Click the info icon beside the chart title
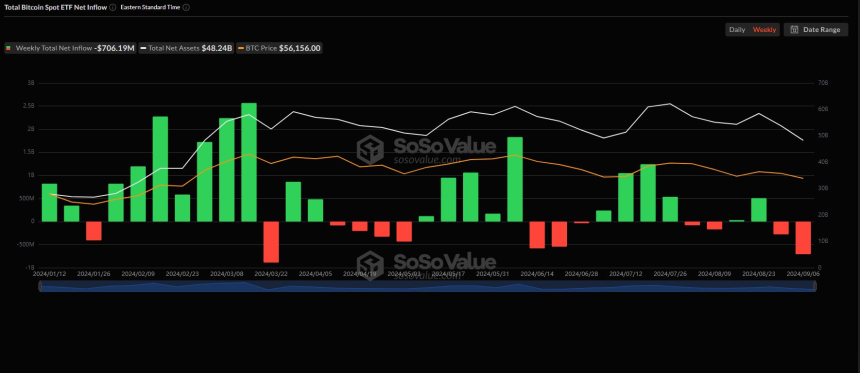The height and width of the screenshot is (373, 860). click(112, 8)
